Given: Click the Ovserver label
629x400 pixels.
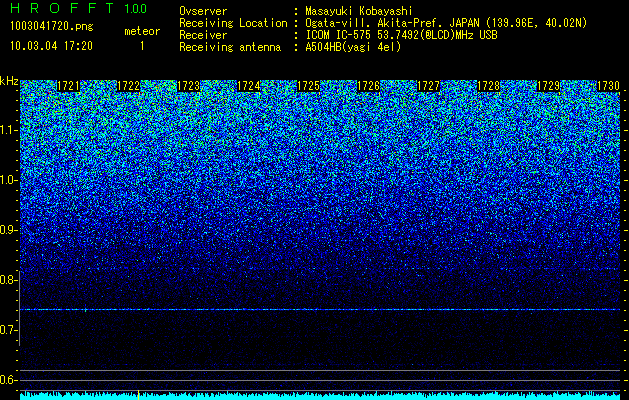Looking at the screenshot, I should (x=203, y=11).
